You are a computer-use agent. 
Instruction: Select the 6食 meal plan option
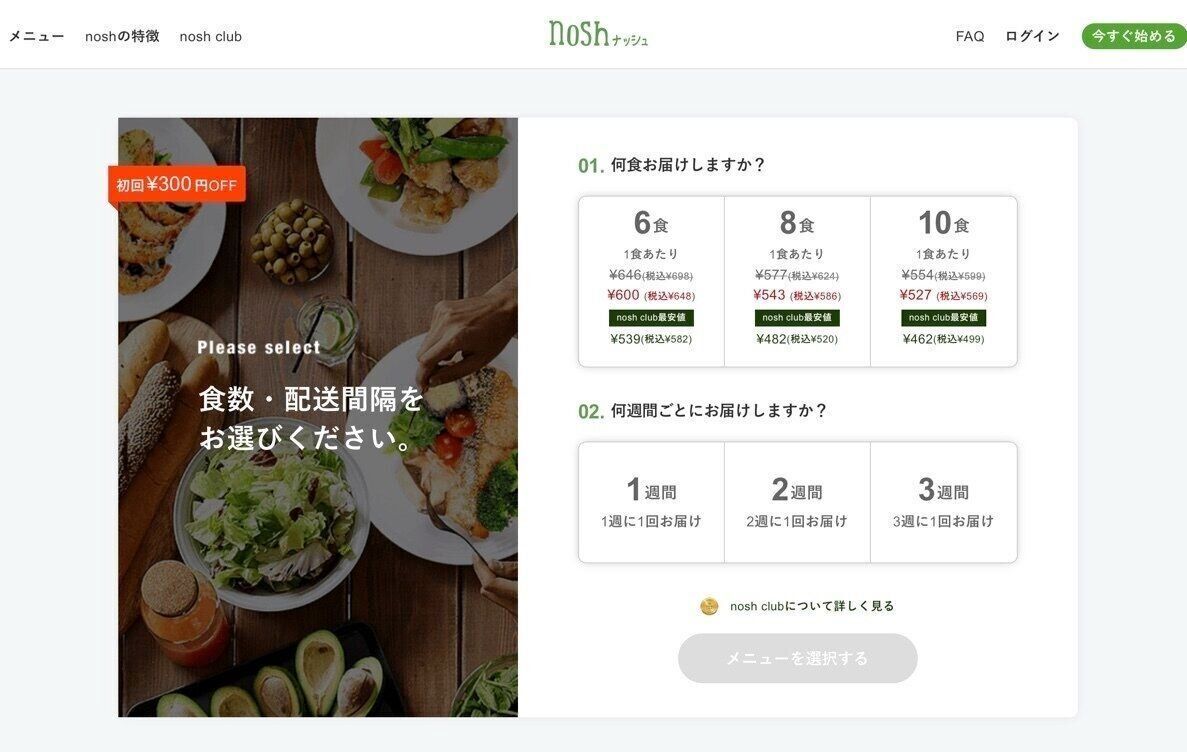651,282
